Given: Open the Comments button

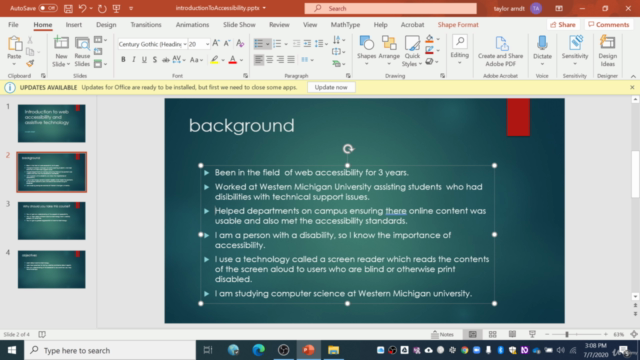Looking at the screenshot, I should (x=609, y=24).
